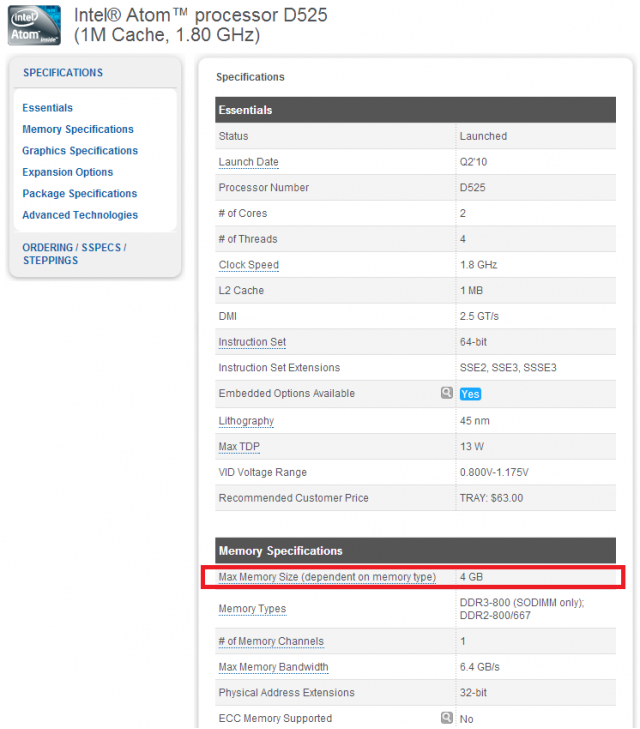Click the Launch Date definition link

(x=248, y=162)
